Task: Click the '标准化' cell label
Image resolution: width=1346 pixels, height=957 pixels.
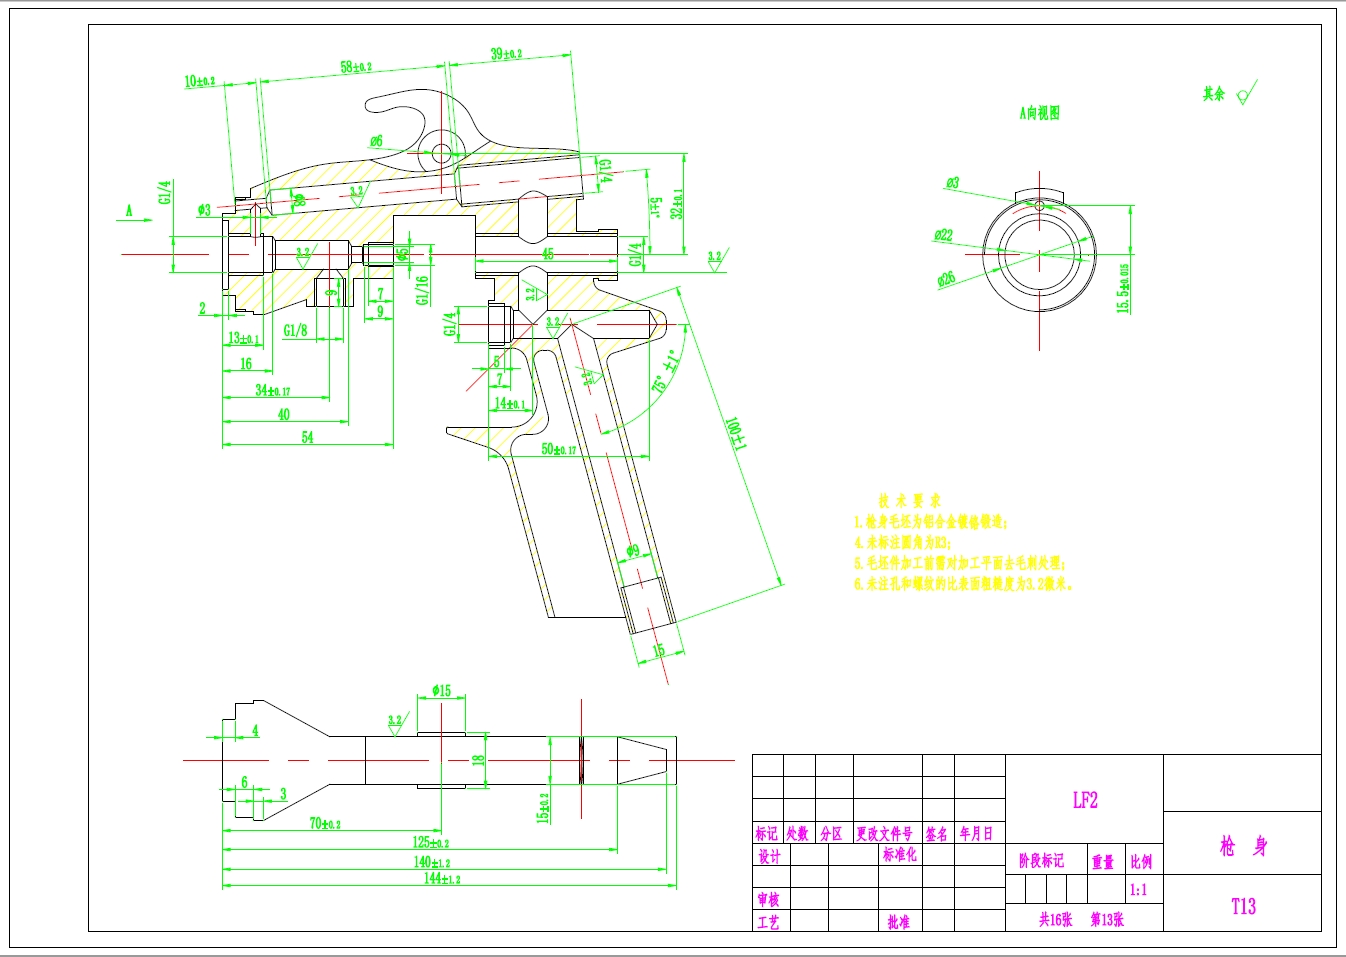Action: pyautogui.click(x=900, y=854)
